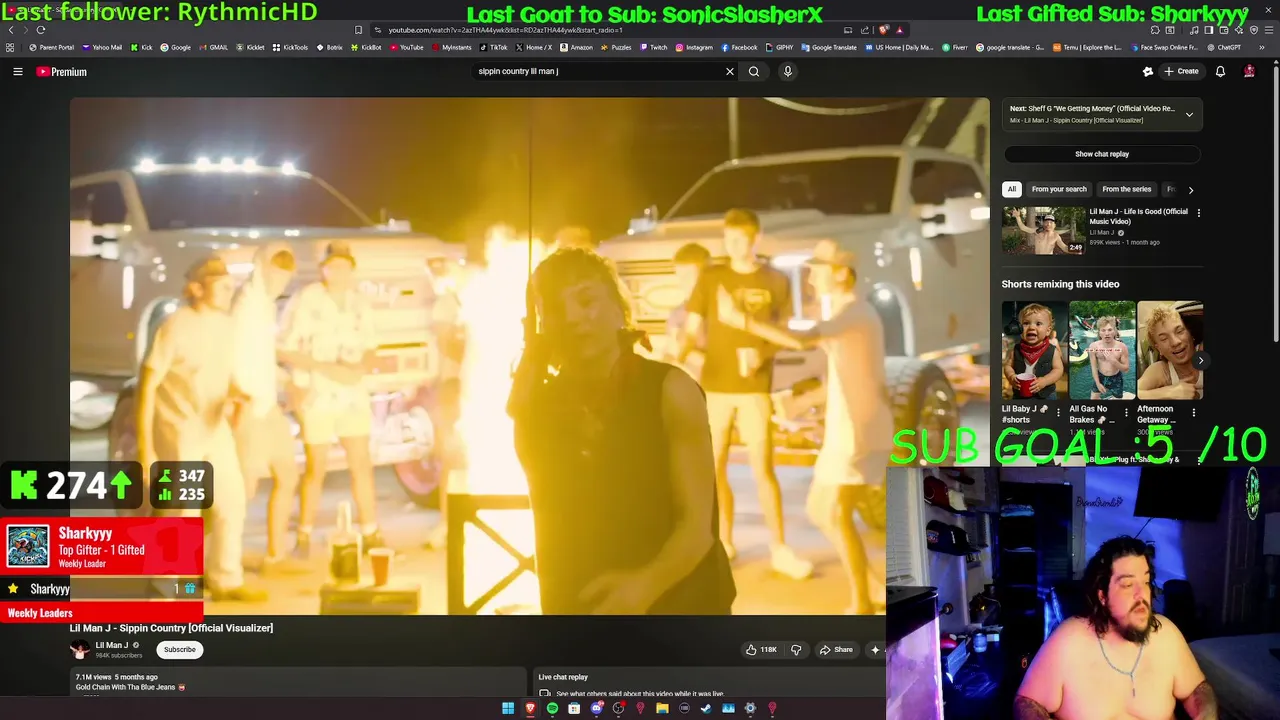Go to the YouTube Premium home logo

(62, 71)
